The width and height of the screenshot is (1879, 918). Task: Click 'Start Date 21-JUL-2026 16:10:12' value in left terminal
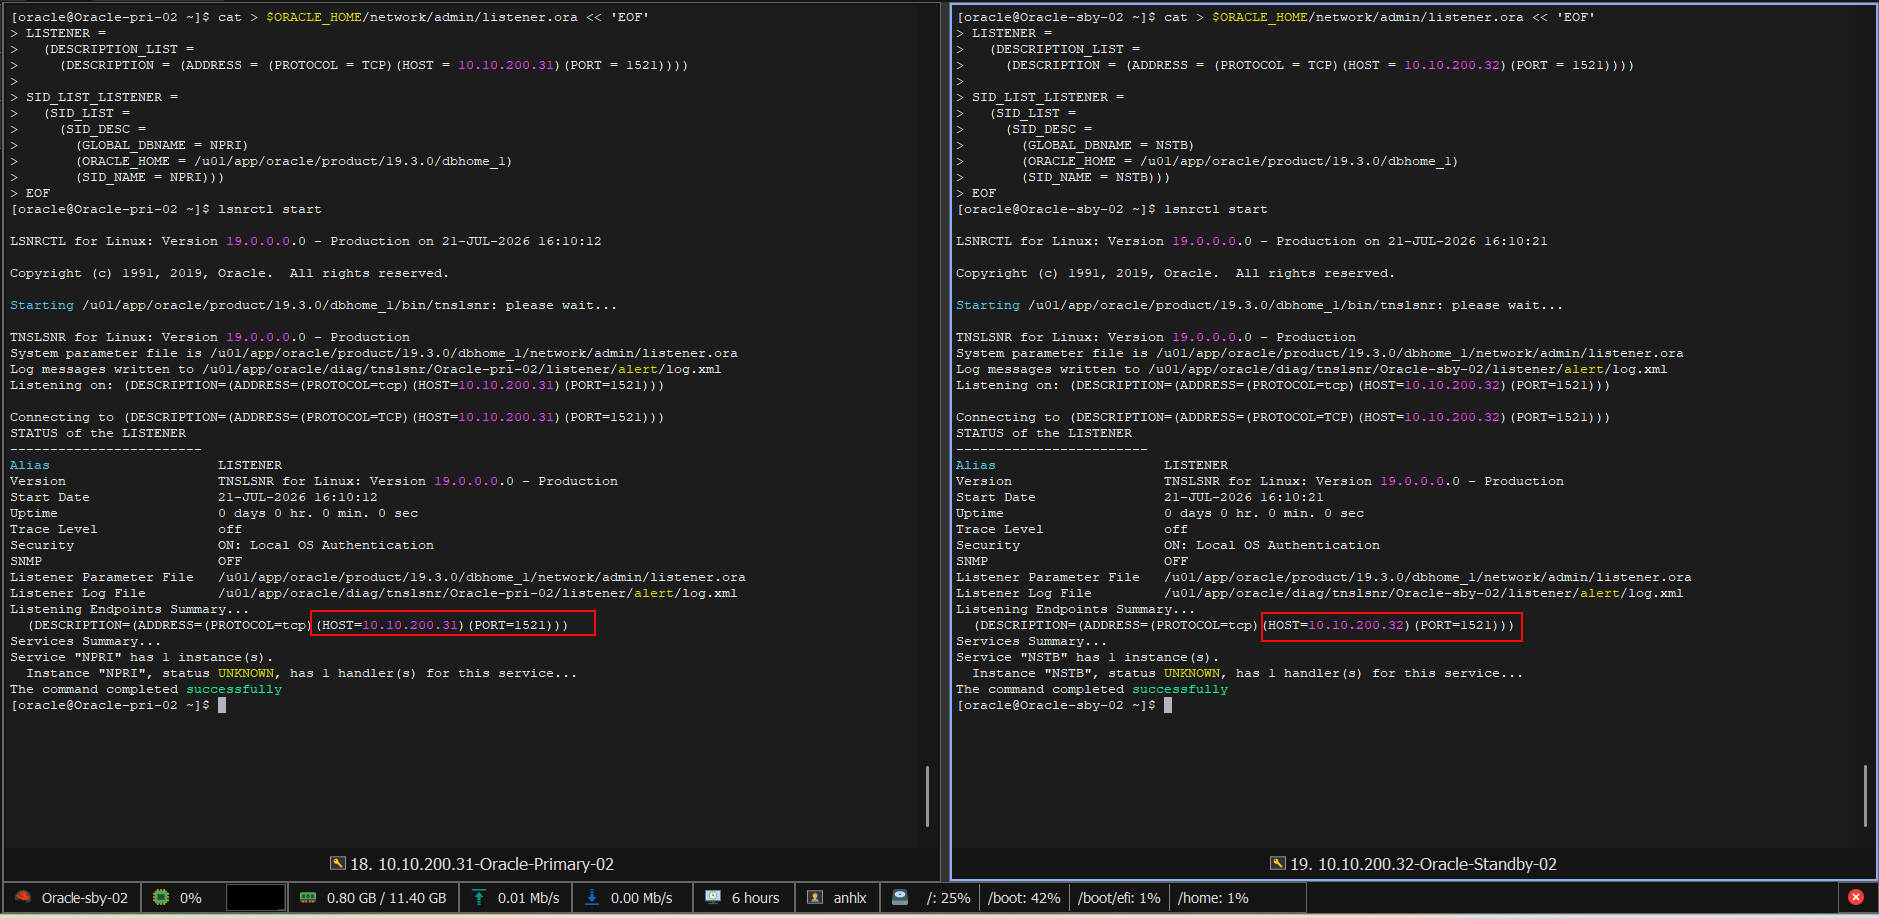point(298,497)
